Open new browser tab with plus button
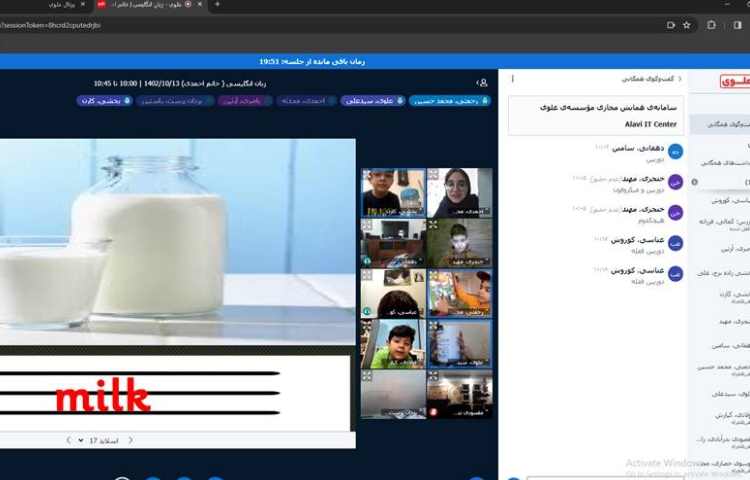The width and height of the screenshot is (750, 480). (217, 5)
